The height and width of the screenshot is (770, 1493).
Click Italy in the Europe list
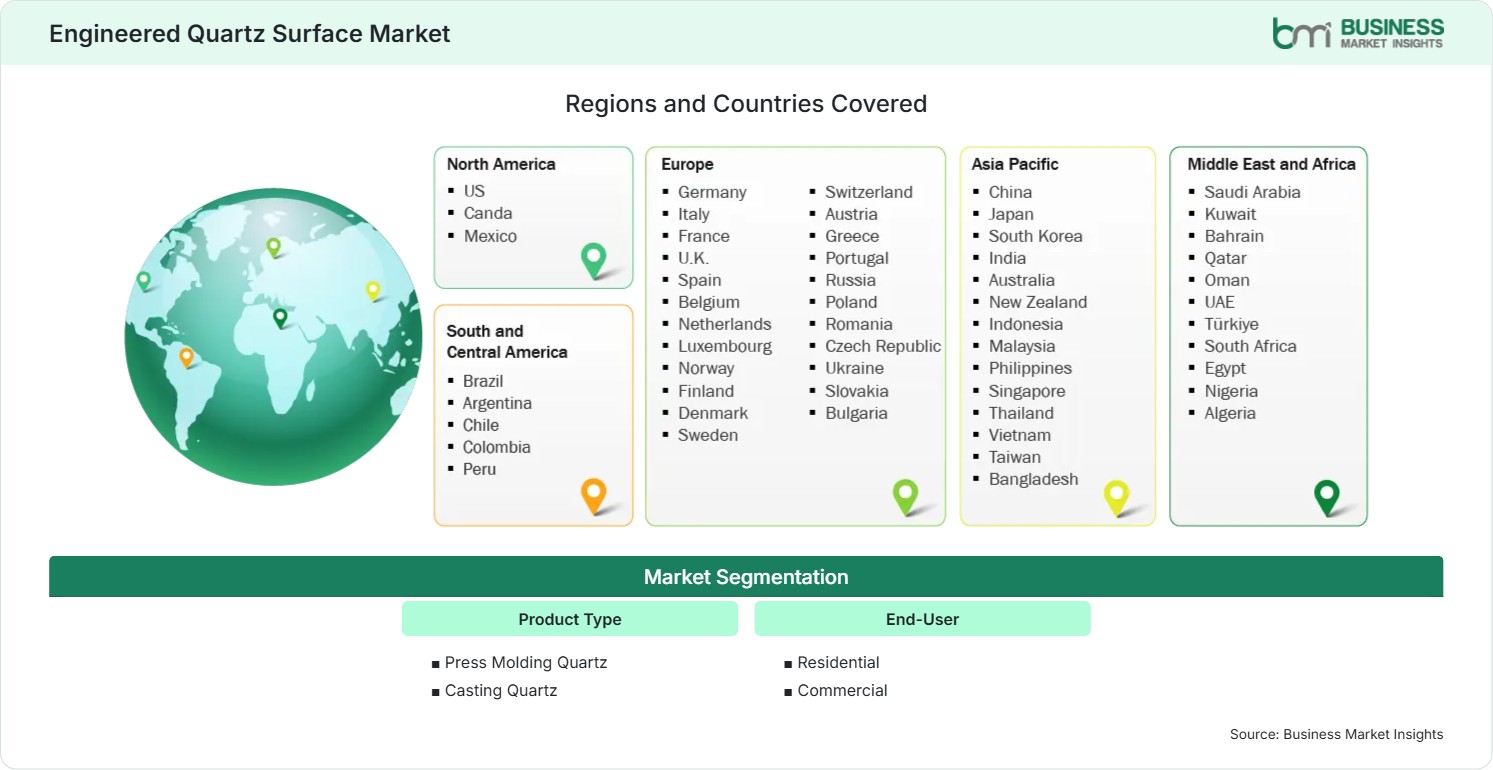694,214
